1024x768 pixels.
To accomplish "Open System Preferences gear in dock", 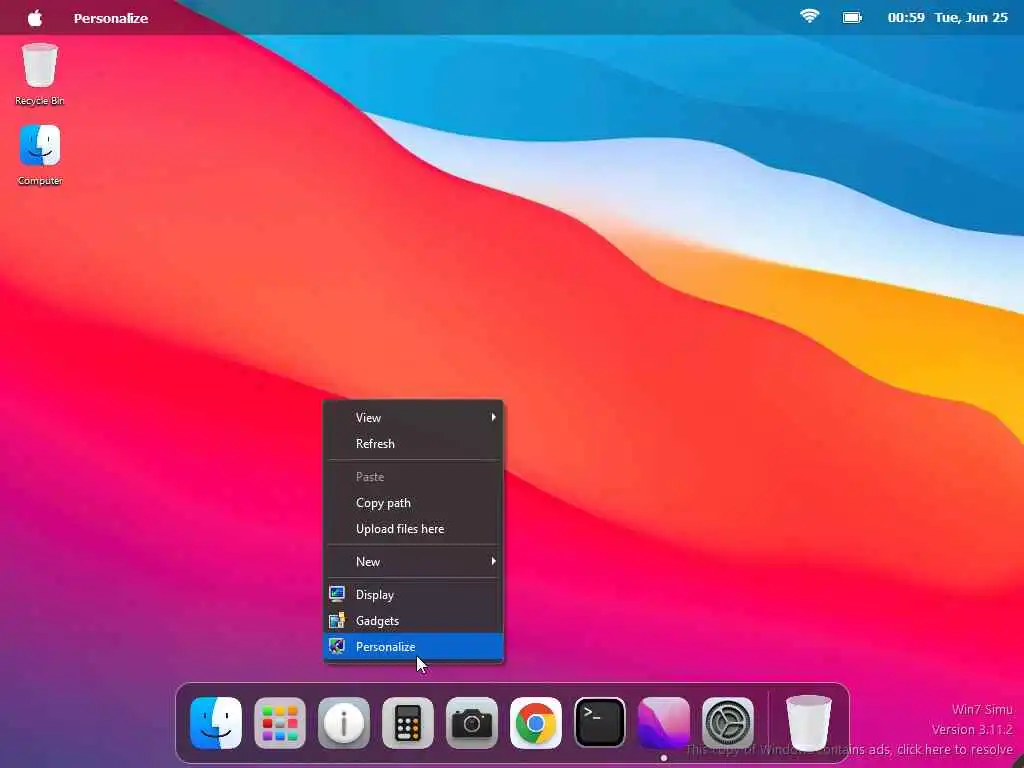I will point(728,723).
